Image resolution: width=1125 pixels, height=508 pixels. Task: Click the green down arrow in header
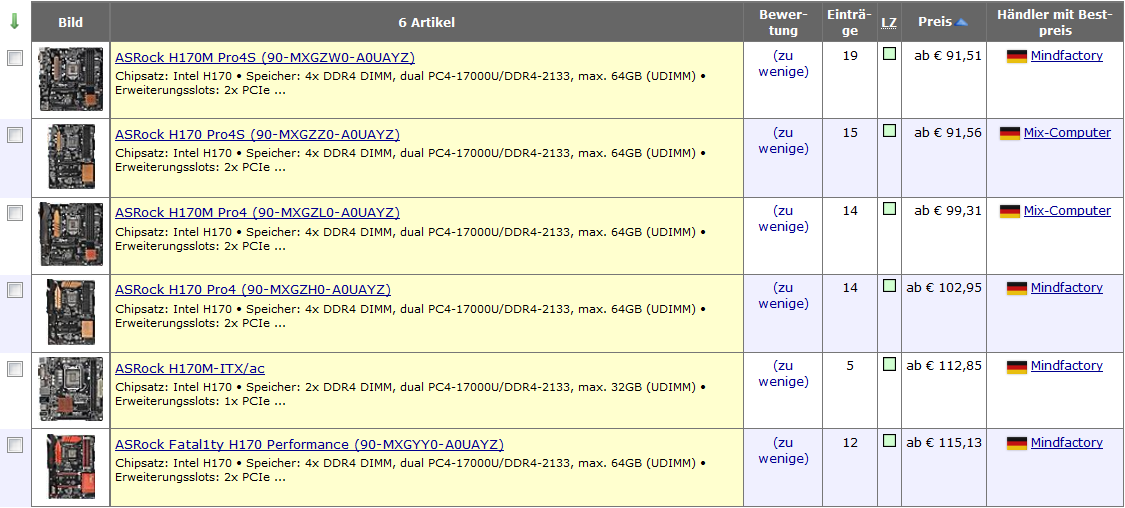(14, 22)
